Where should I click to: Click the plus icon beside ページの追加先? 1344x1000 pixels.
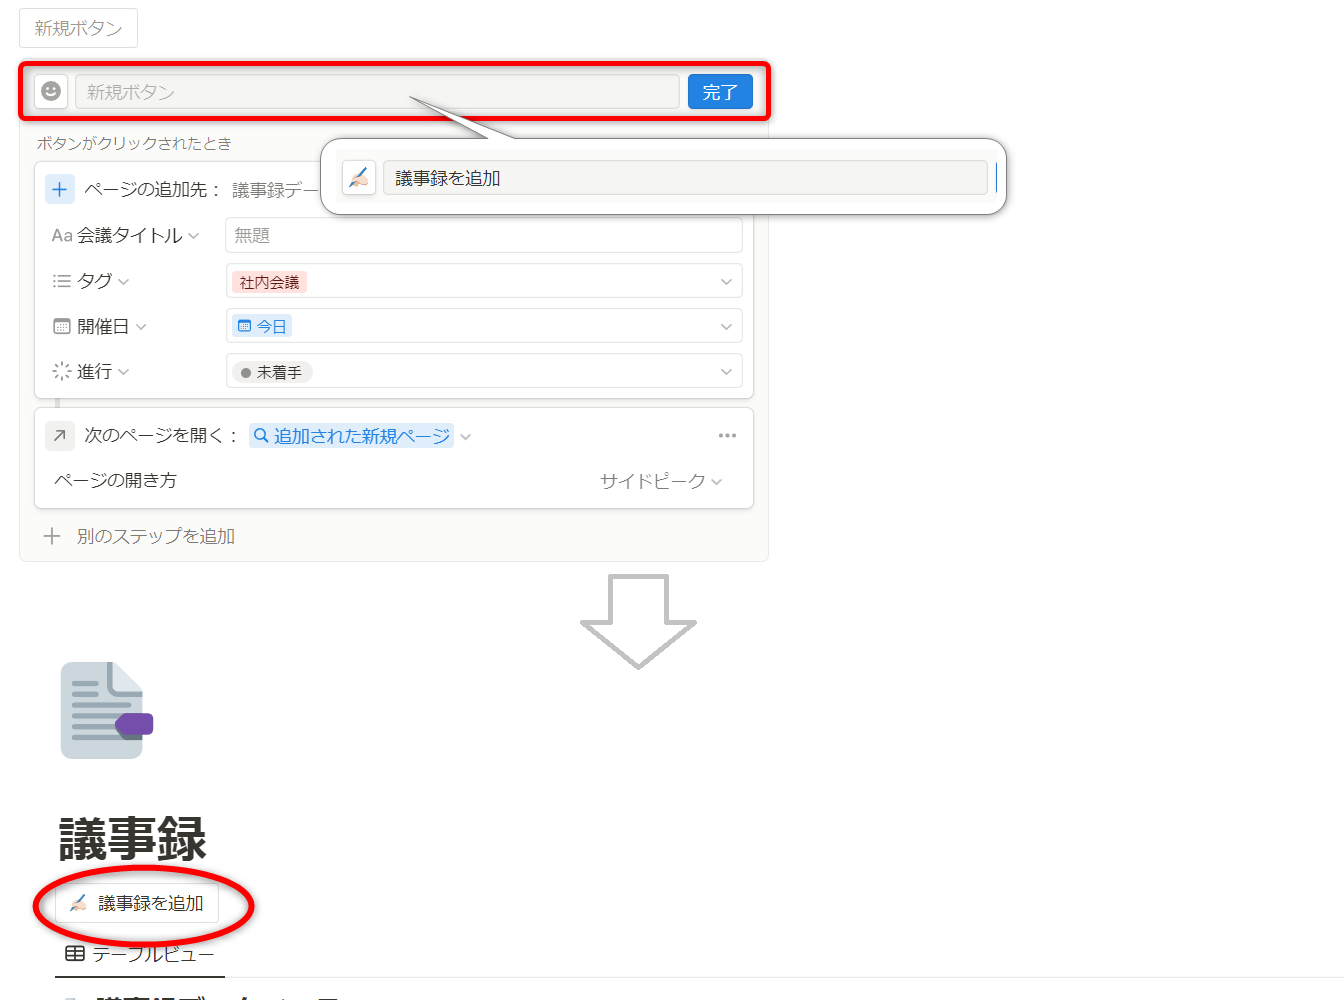(60, 190)
